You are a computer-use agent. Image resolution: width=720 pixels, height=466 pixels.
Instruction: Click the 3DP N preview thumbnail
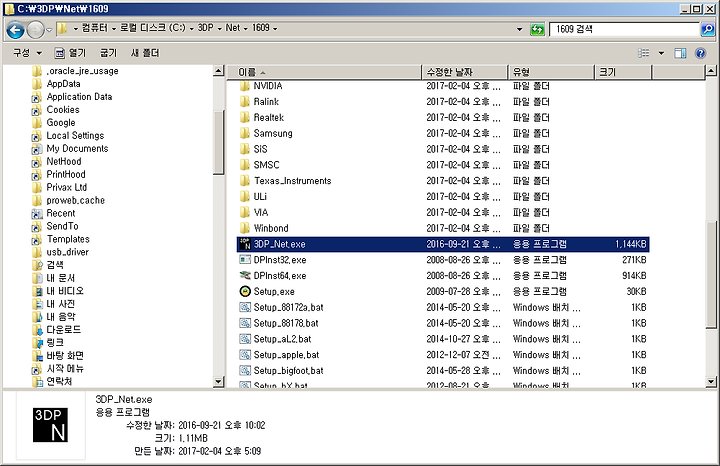coord(51,425)
